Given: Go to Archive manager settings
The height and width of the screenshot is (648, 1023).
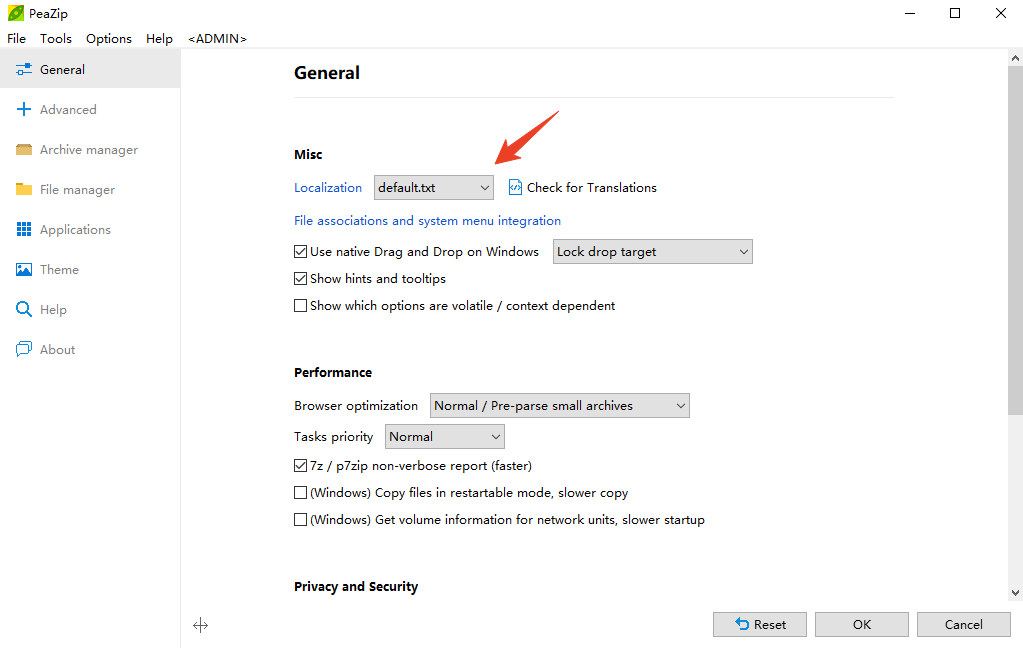Looking at the screenshot, I should [x=89, y=149].
